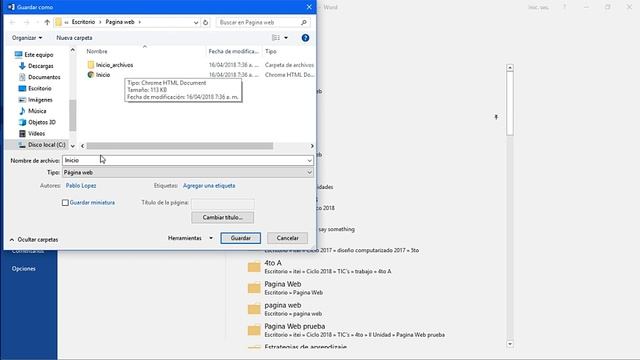Open the Tipo Página web dropdown
The image size is (640, 360).
coord(188,173)
